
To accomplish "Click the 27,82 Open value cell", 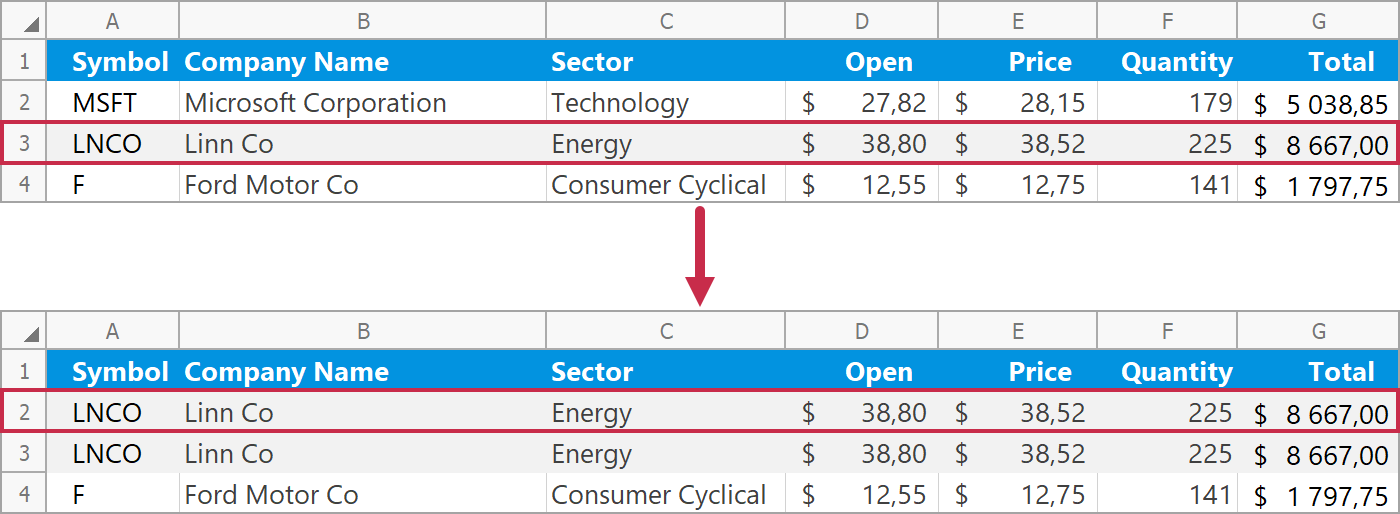I will [862, 103].
